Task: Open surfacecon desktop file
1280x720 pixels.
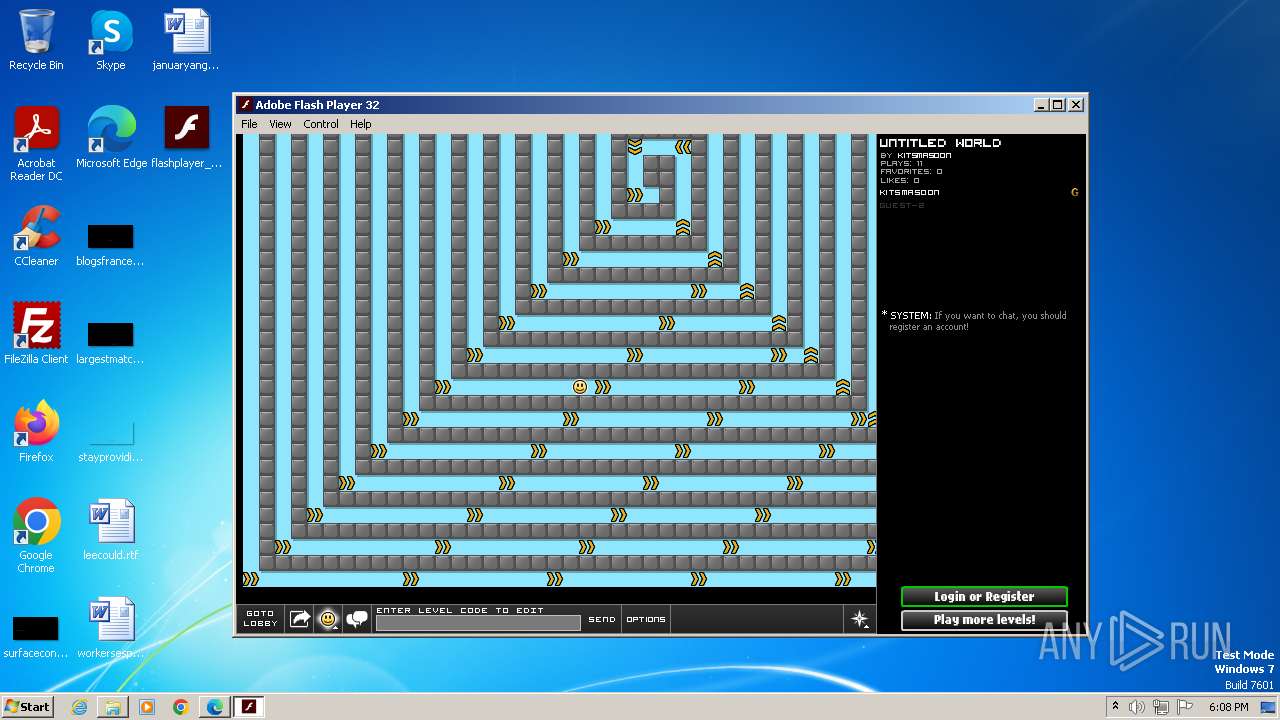Action: (x=36, y=638)
